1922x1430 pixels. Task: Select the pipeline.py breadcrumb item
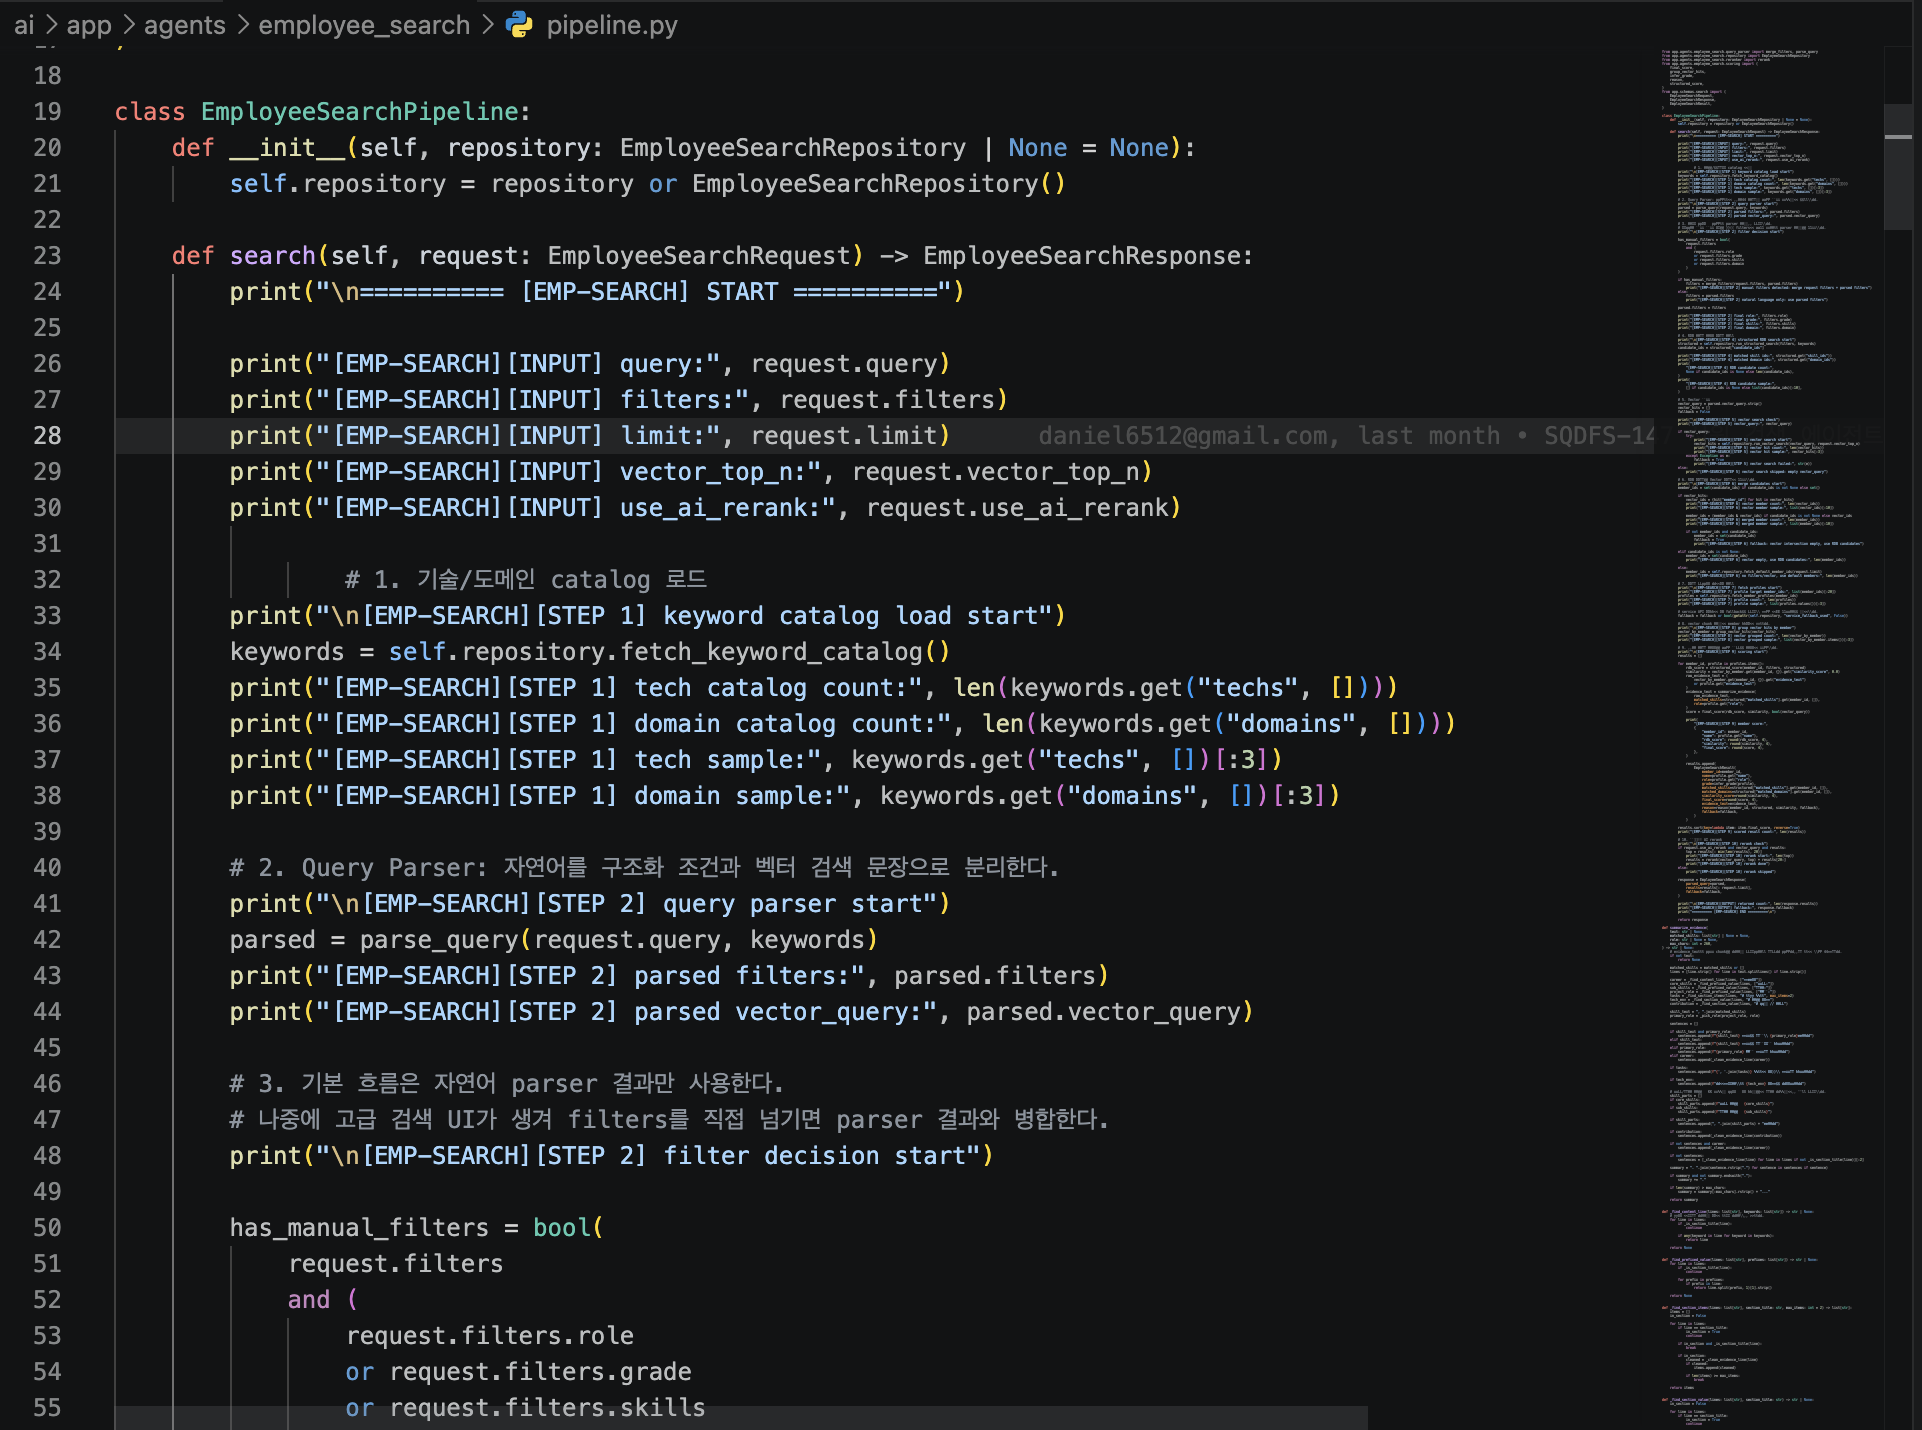coord(612,25)
